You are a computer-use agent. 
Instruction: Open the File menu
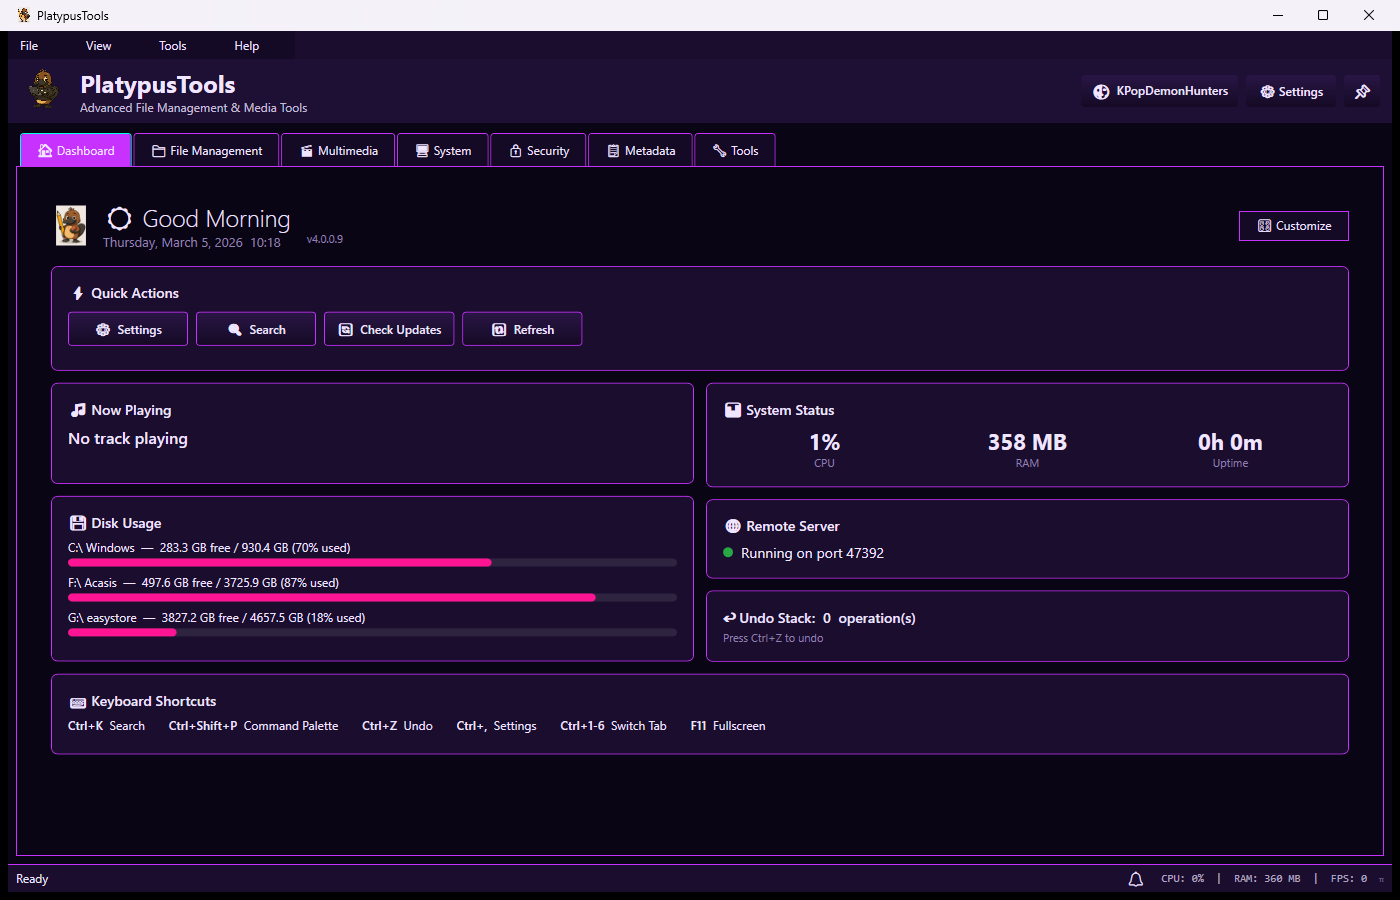(29, 46)
